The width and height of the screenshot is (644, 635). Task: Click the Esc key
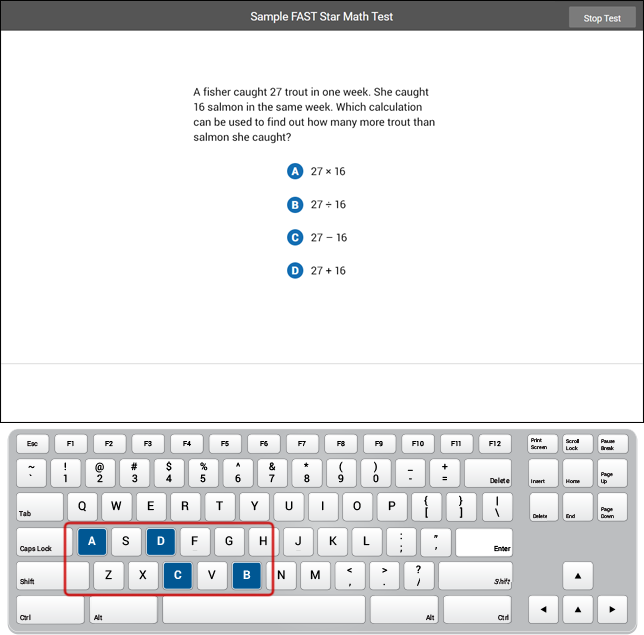point(32,443)
